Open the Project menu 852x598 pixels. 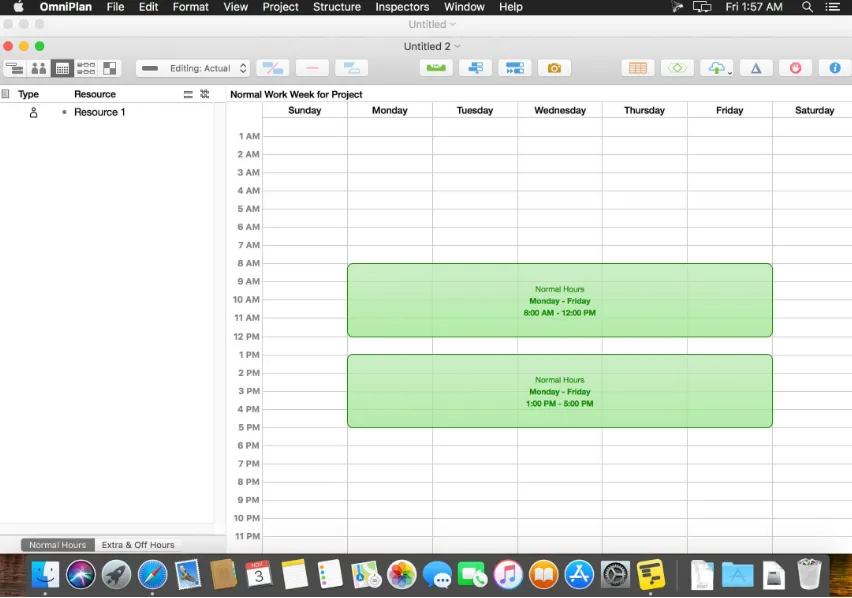pos(280,7)
